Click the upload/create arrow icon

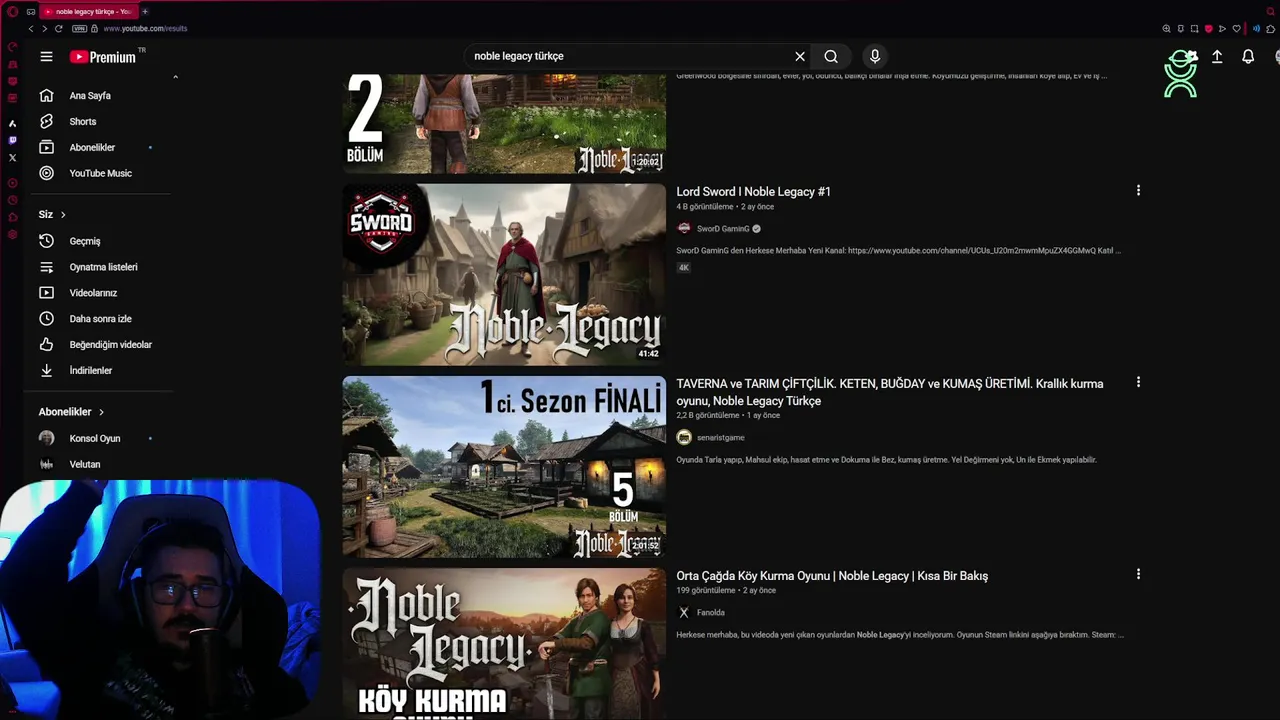pyautogui.click(x=1217, y=57)
